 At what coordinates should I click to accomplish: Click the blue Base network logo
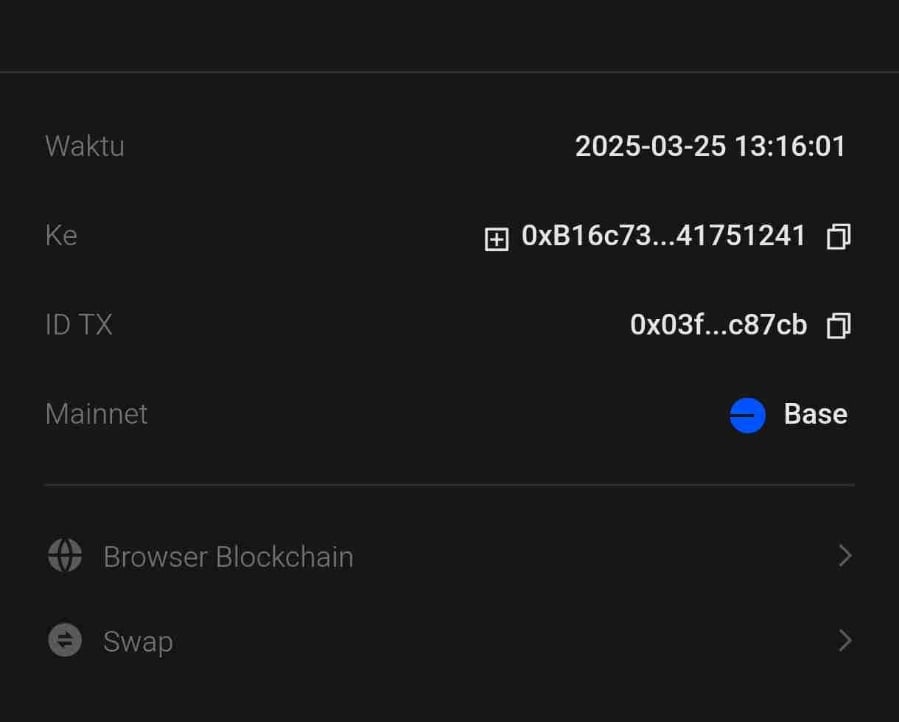coord(747,415)
